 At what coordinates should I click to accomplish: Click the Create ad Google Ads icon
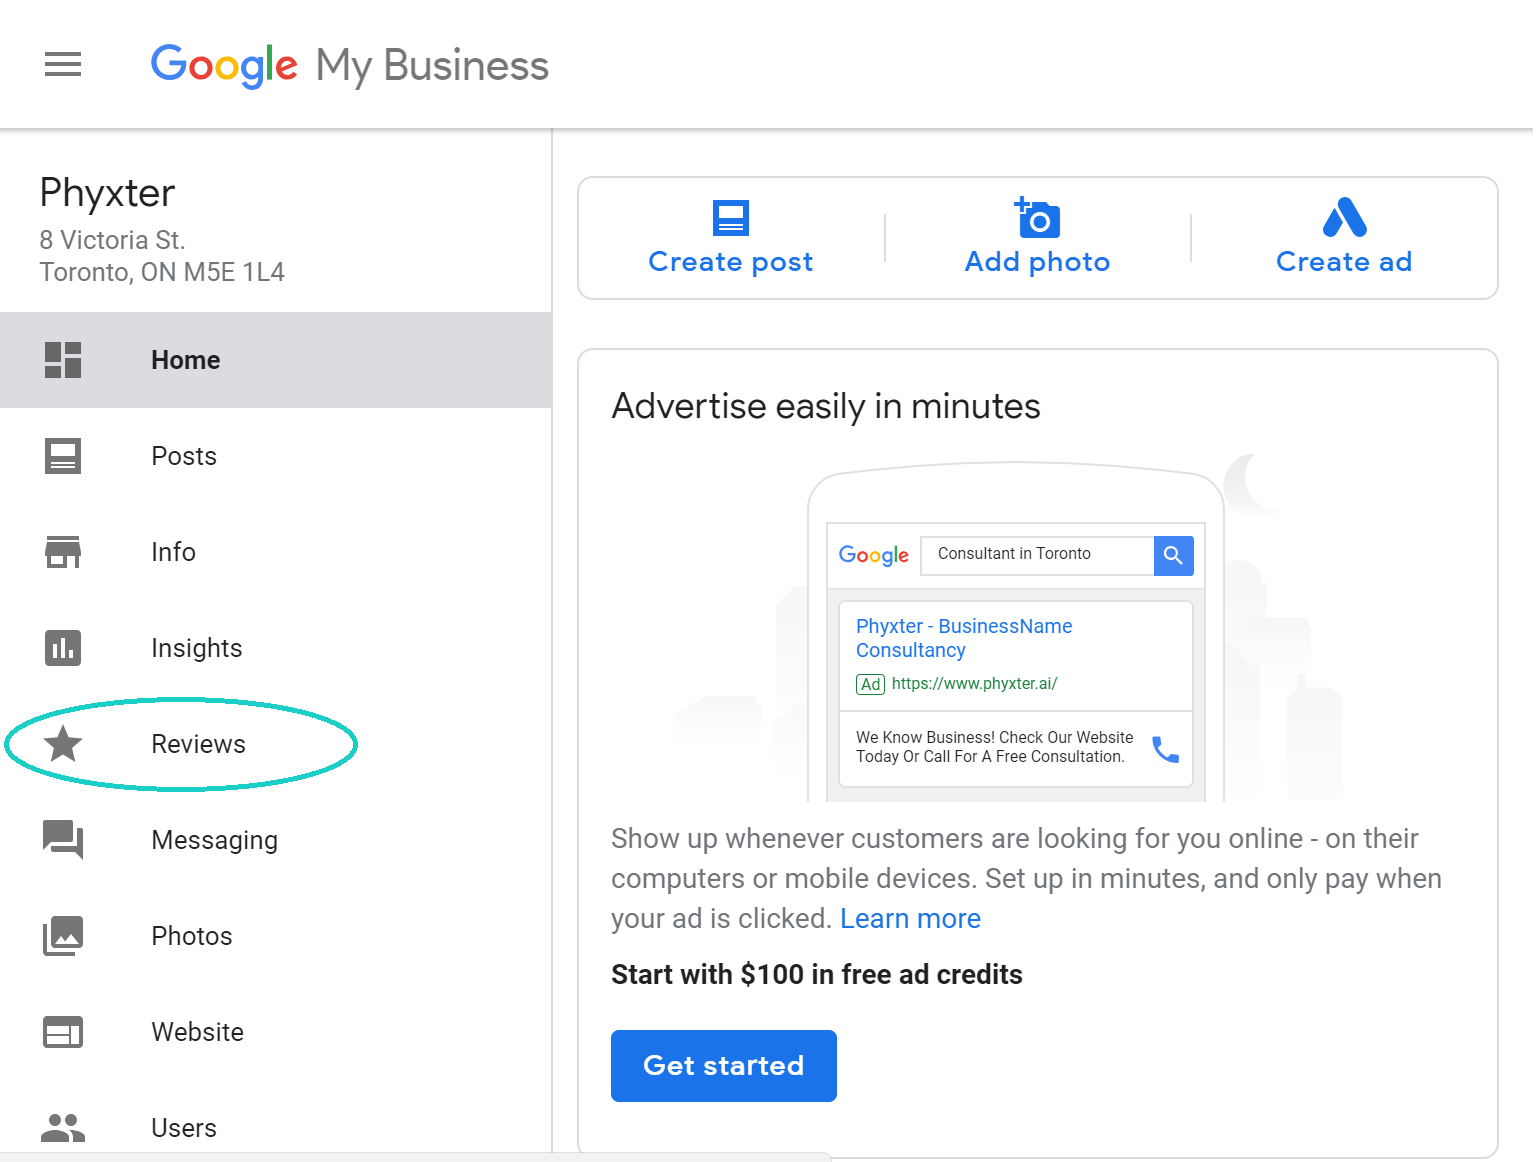tap(1344, 217)
